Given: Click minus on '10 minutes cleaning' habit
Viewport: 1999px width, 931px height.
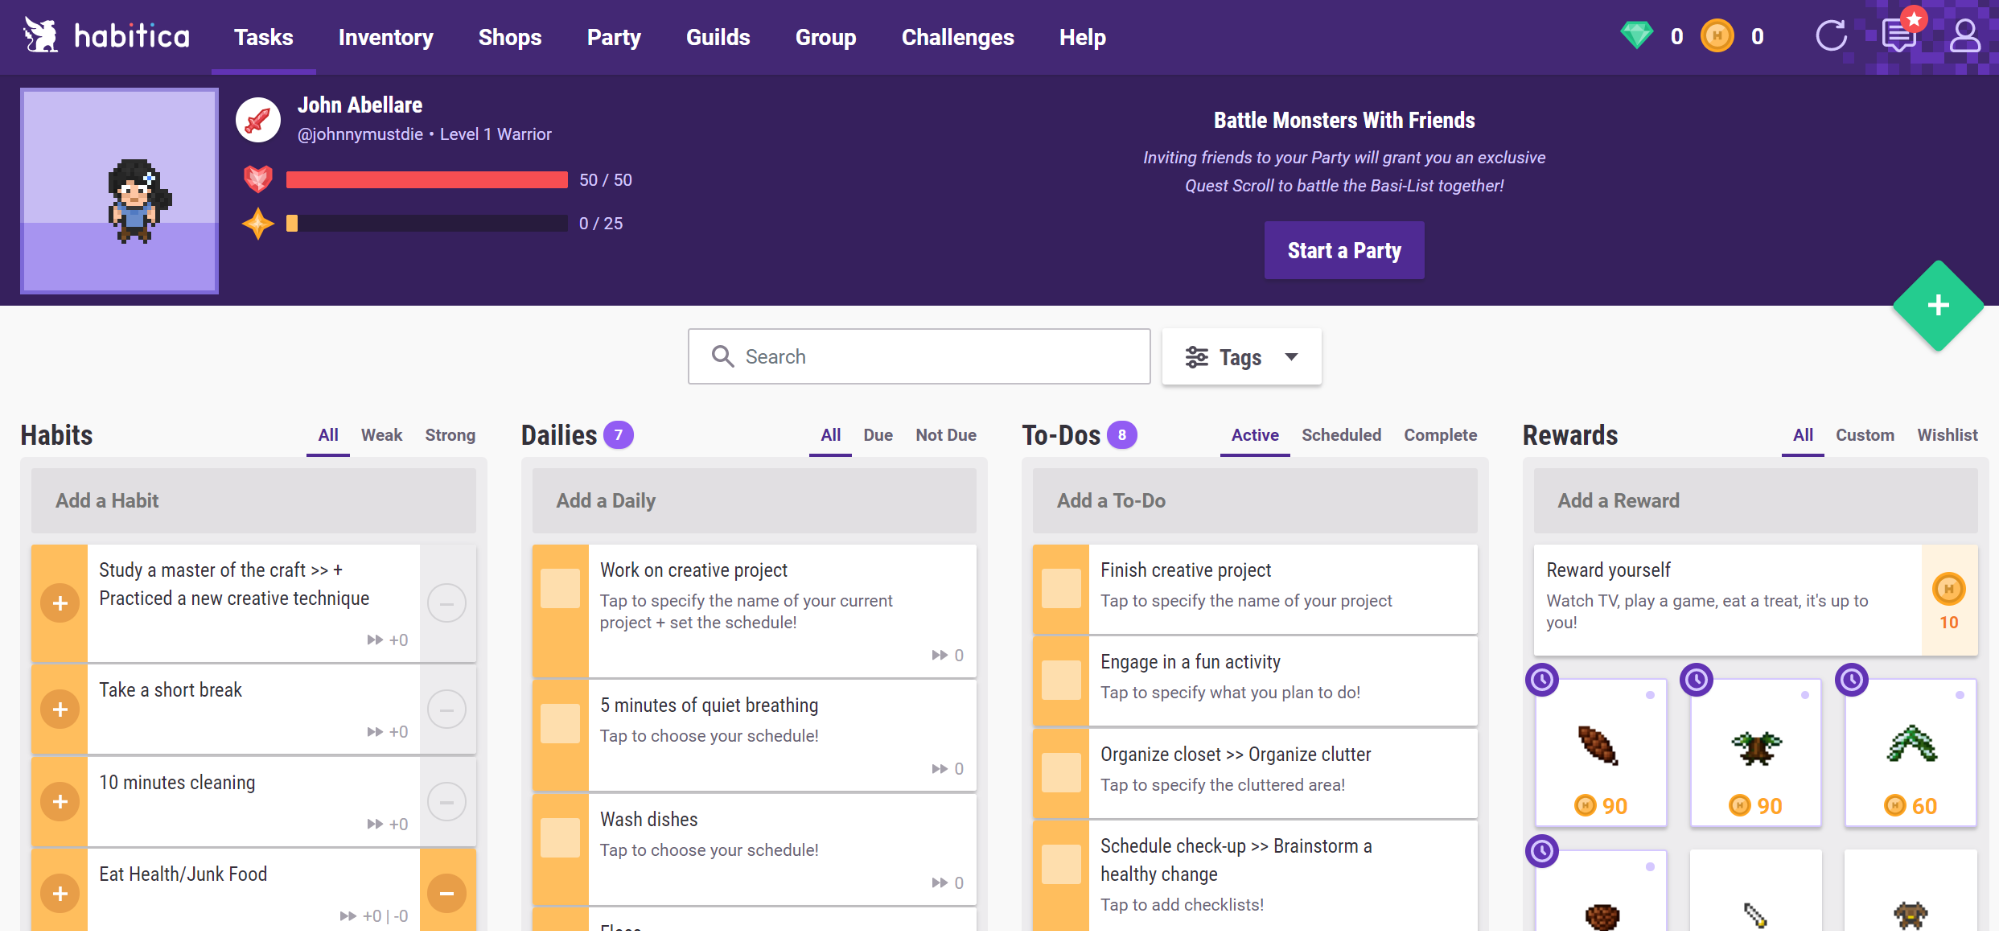Looking at the screenshot, I should click(447, 801).
